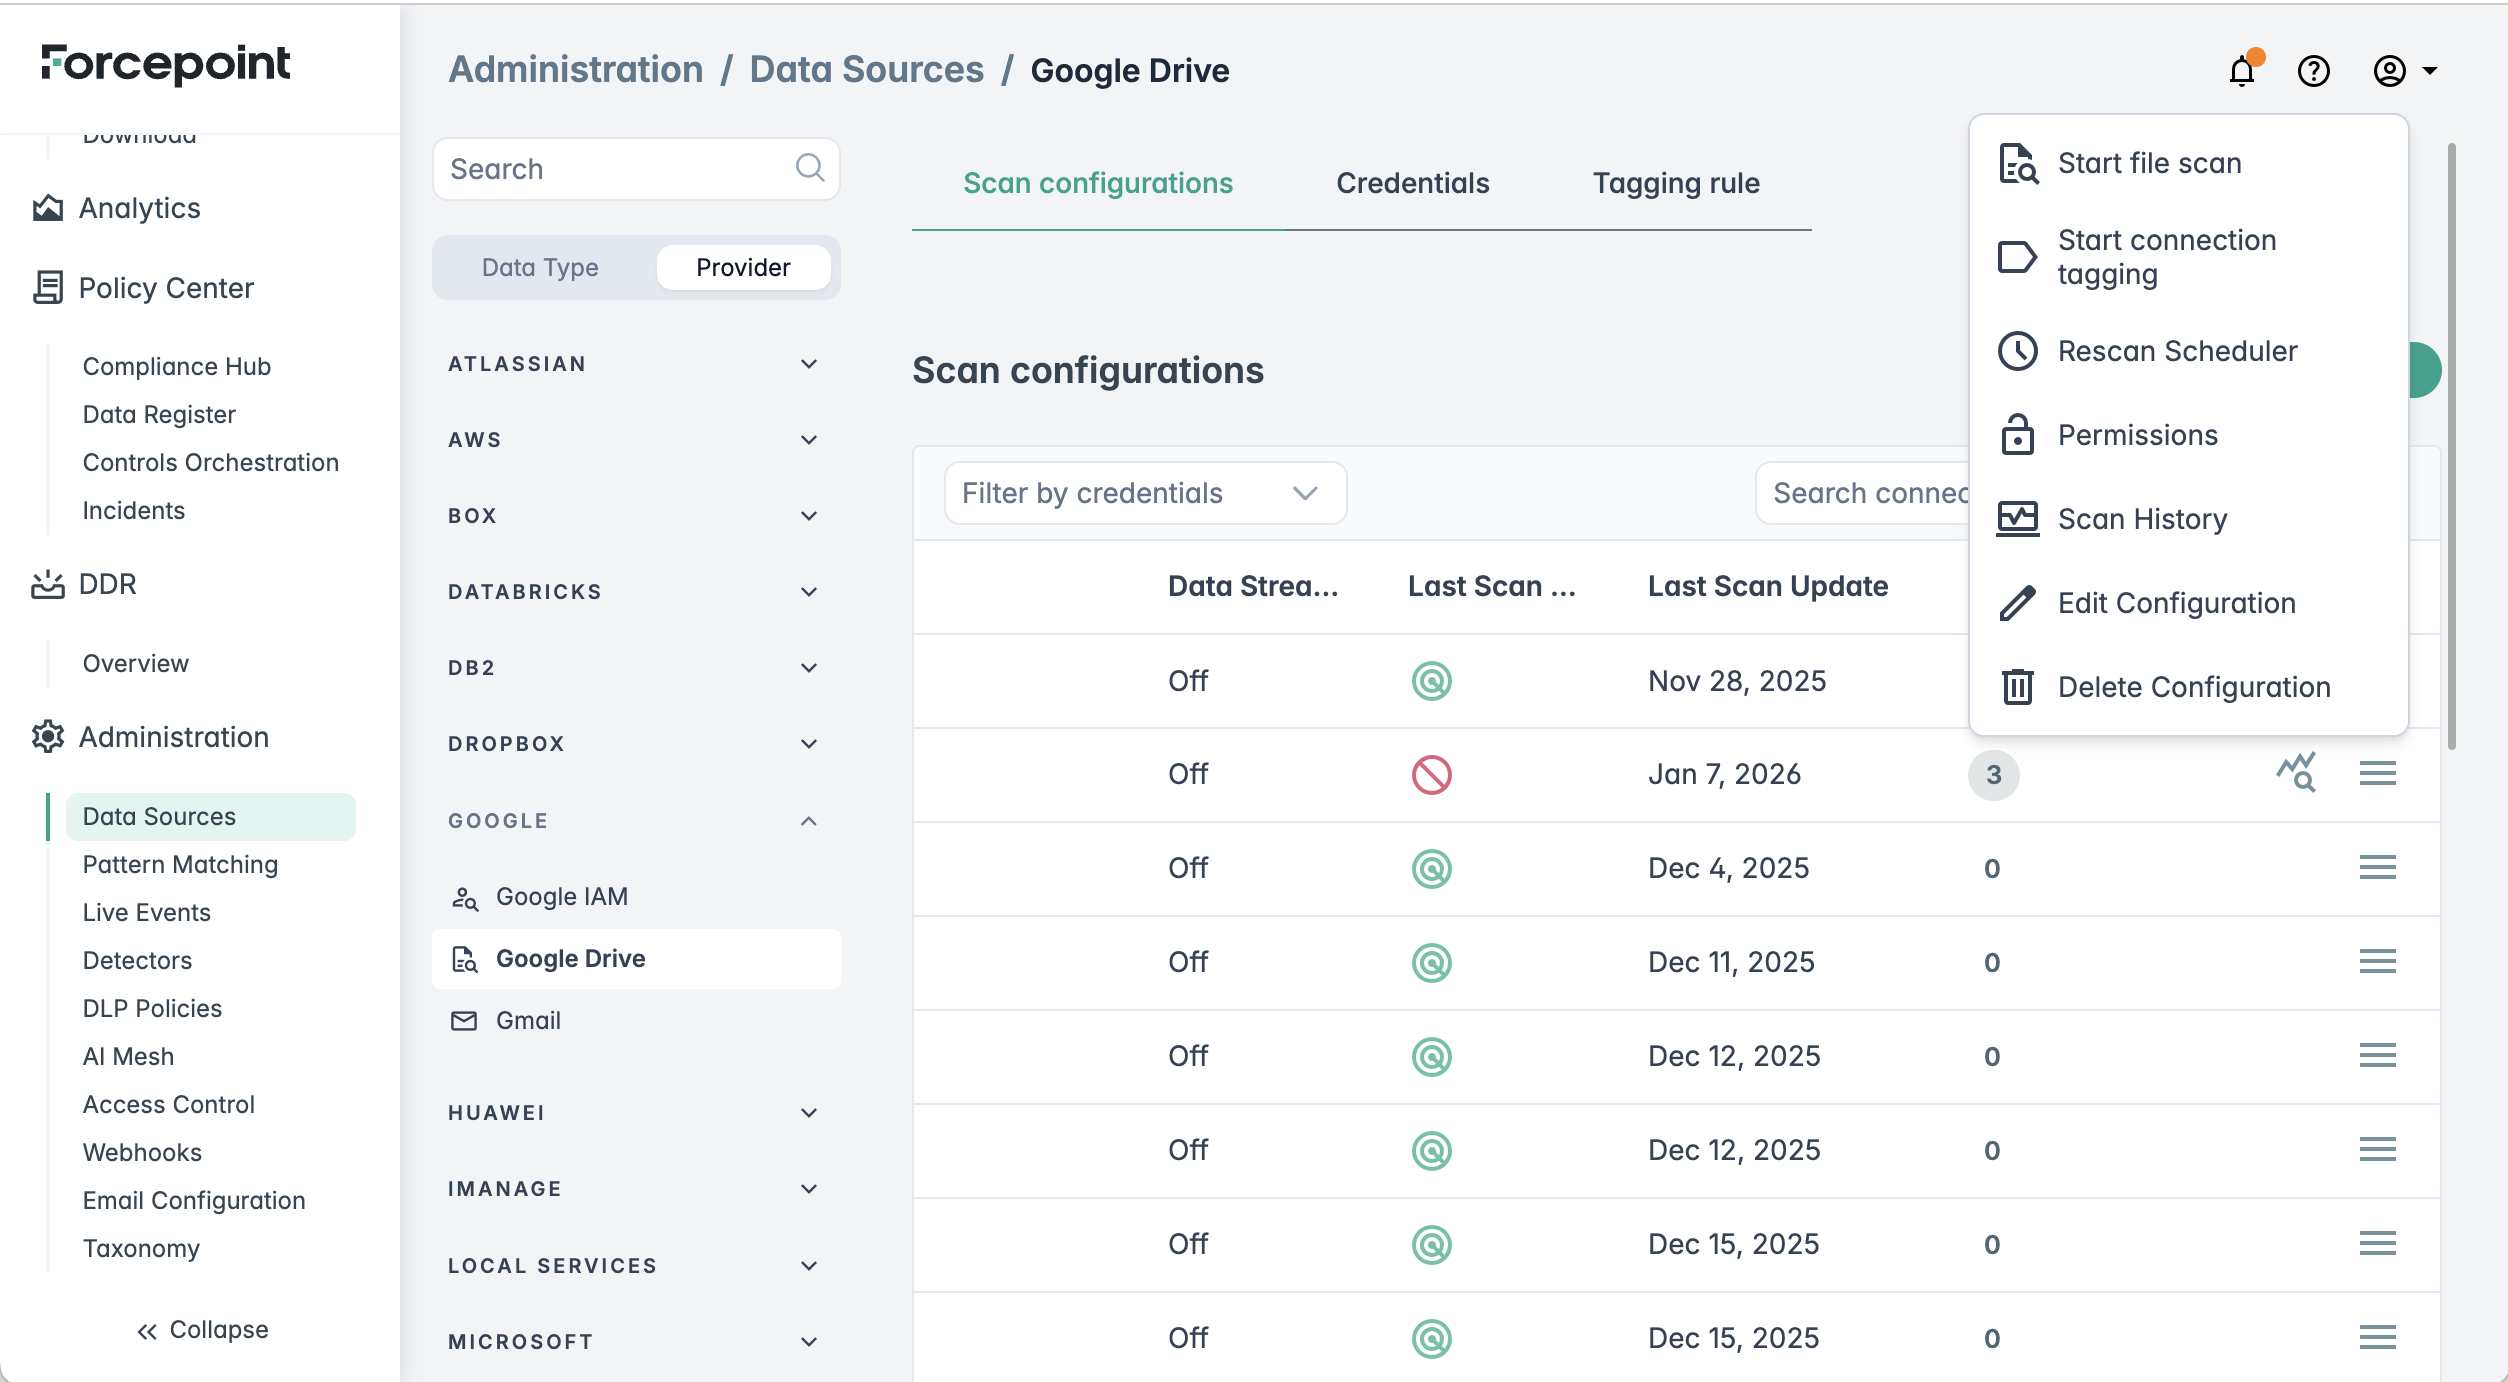Screen dimensions: 2508x1382
Task: Click the magnifier icon in Search box
Action: coord(810,168)
